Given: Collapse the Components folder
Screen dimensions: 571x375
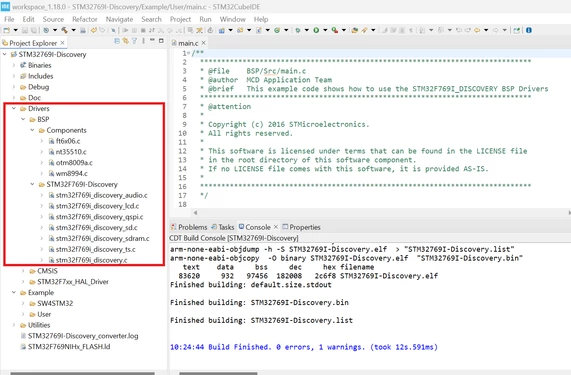Looking at the screenshot, I should [32, 130].
